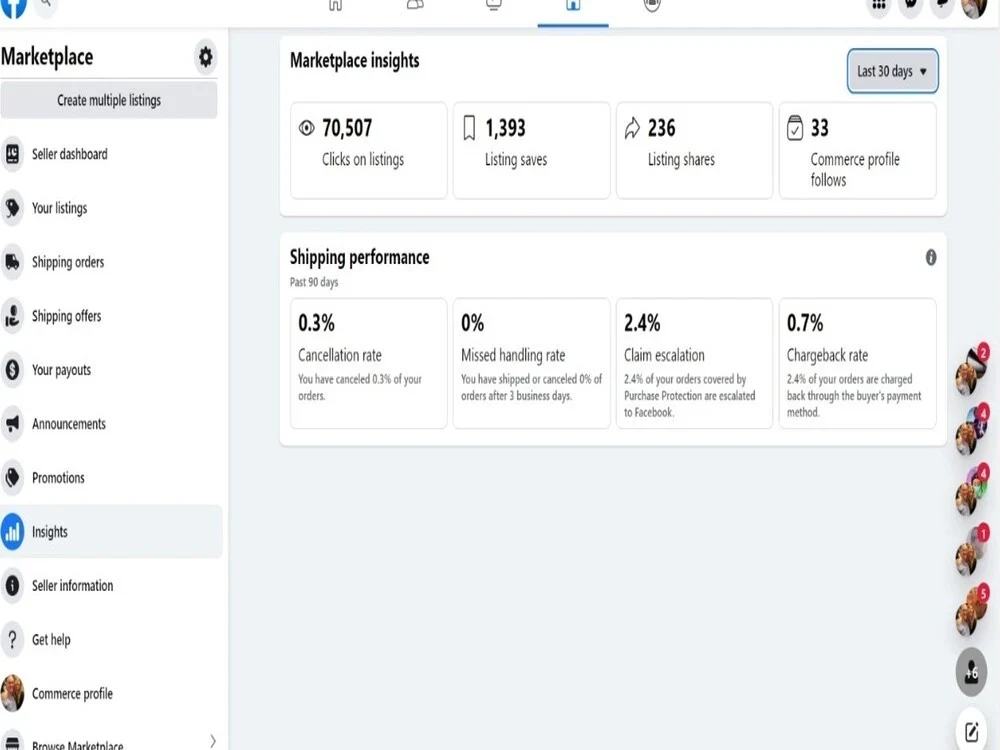Click Create multiple listings button
This screenshot has width=1000, height=750.
[109, 100]
